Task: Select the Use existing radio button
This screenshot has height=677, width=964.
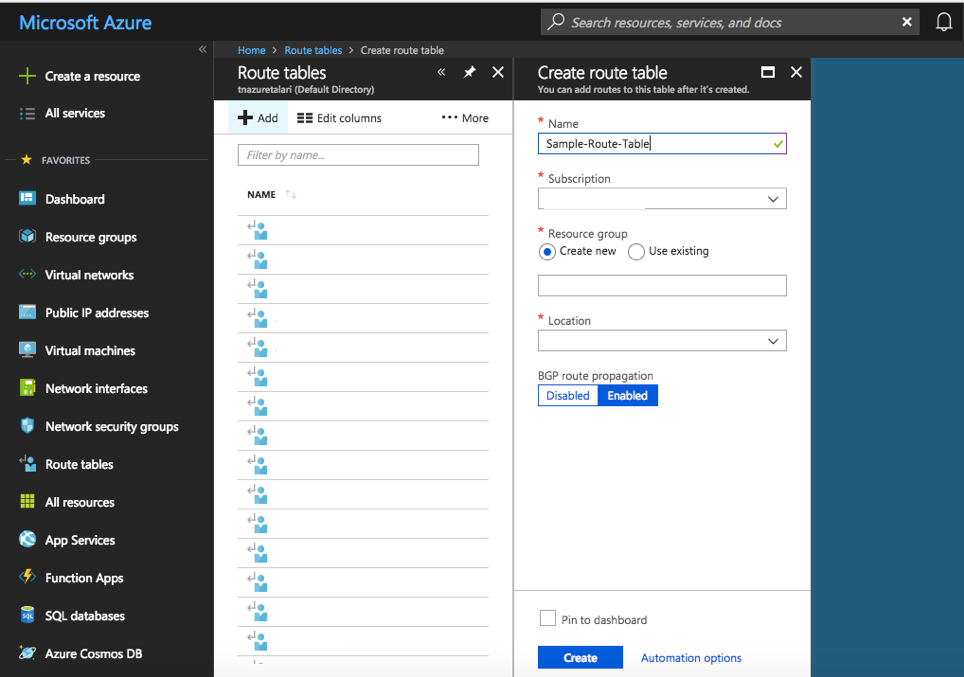Action: (636, 252)
